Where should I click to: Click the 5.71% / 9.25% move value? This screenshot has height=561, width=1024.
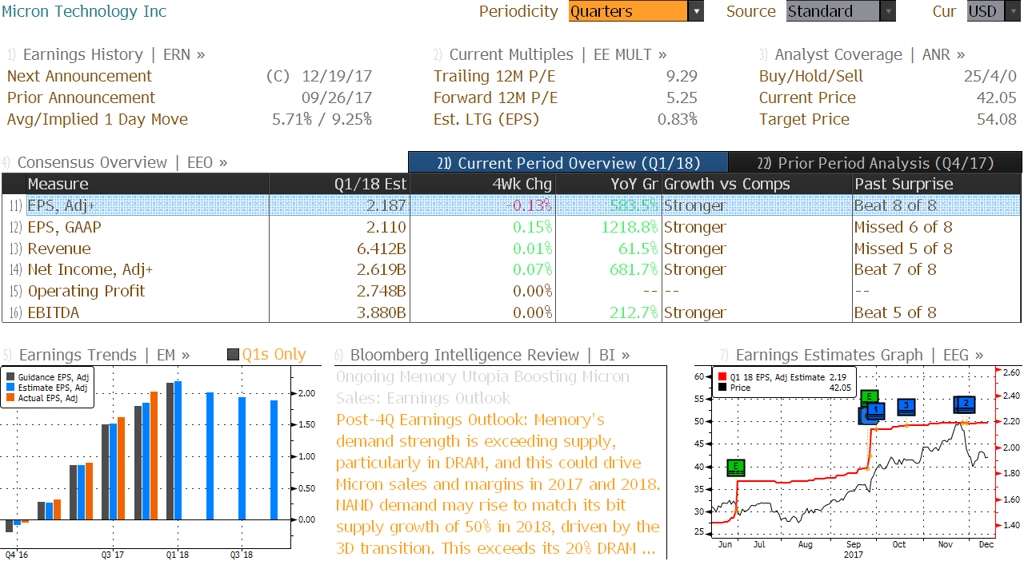[x=322, y=119]
